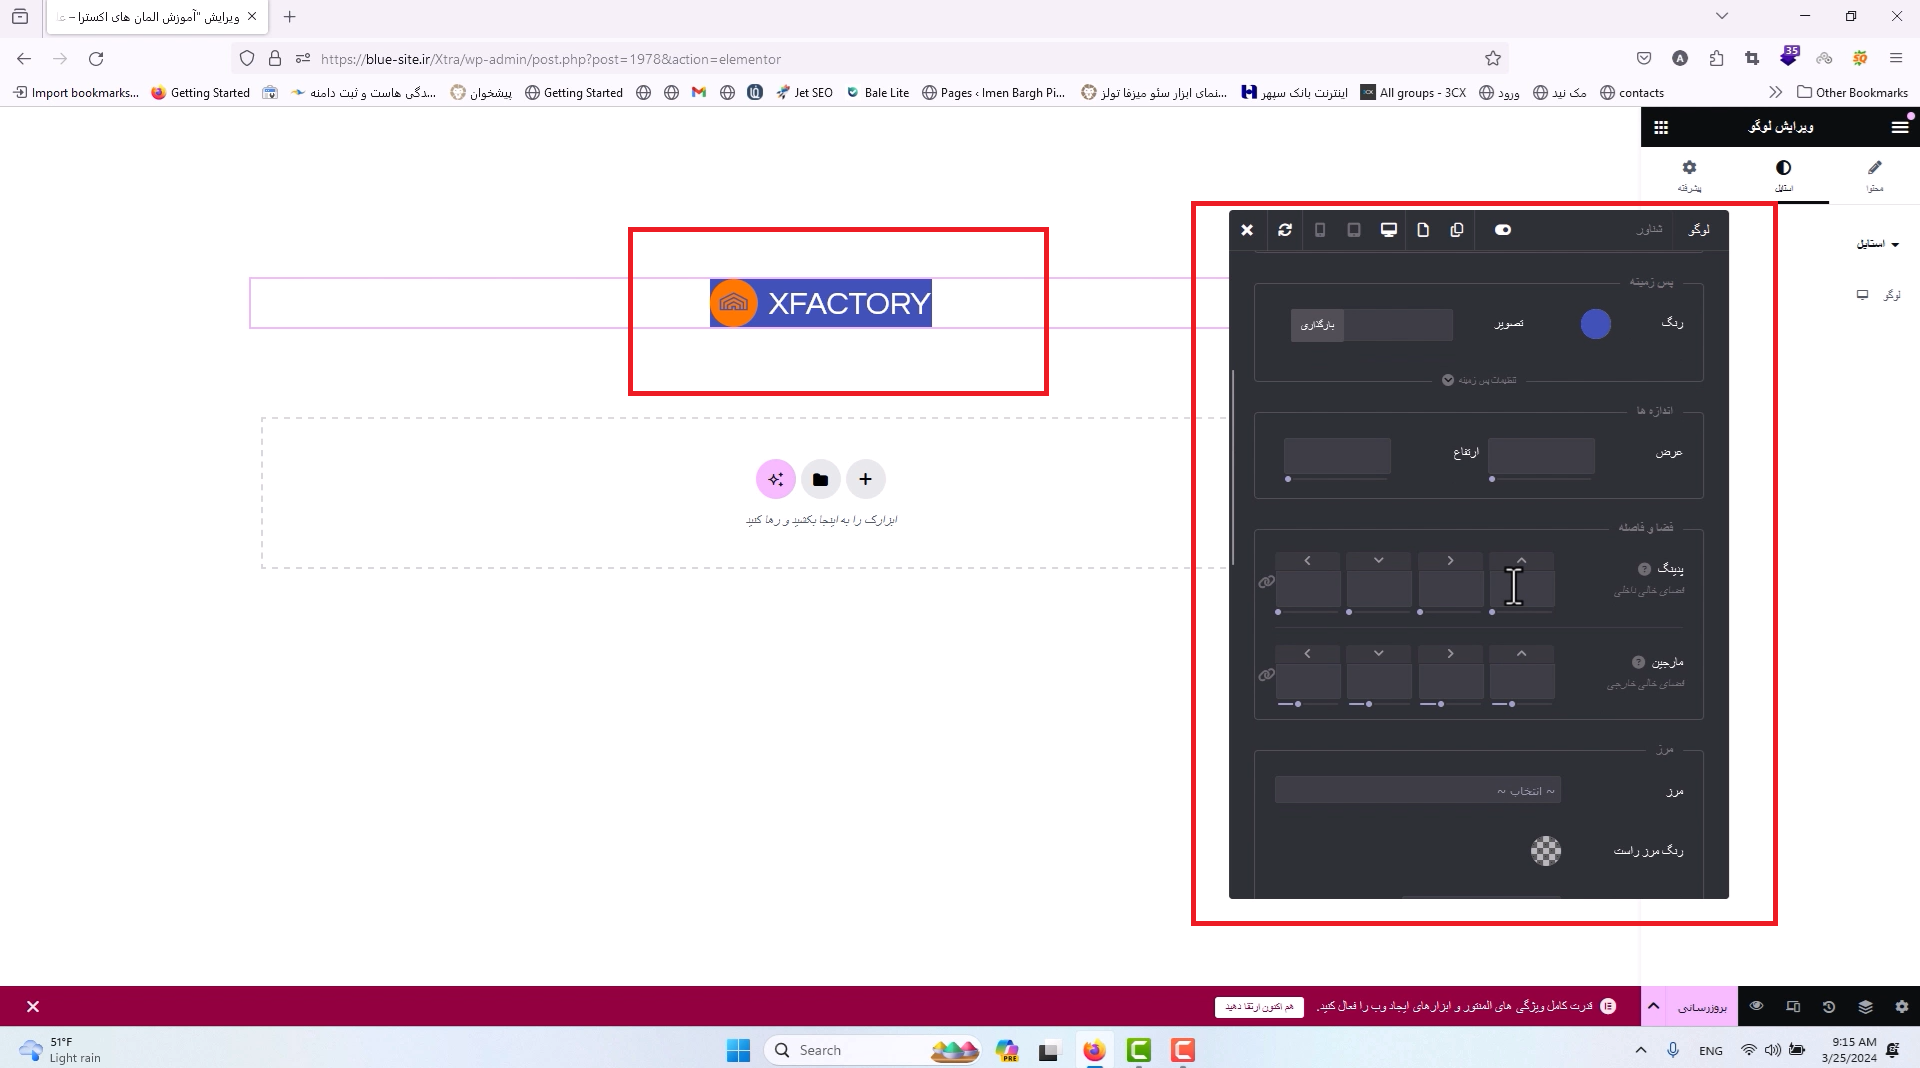The width and height of the screenshot is (1920, 1068).
Task: Click the responsive monitor icon beside لوگو
Action: pyautogui.click(x=1862, y=295)
